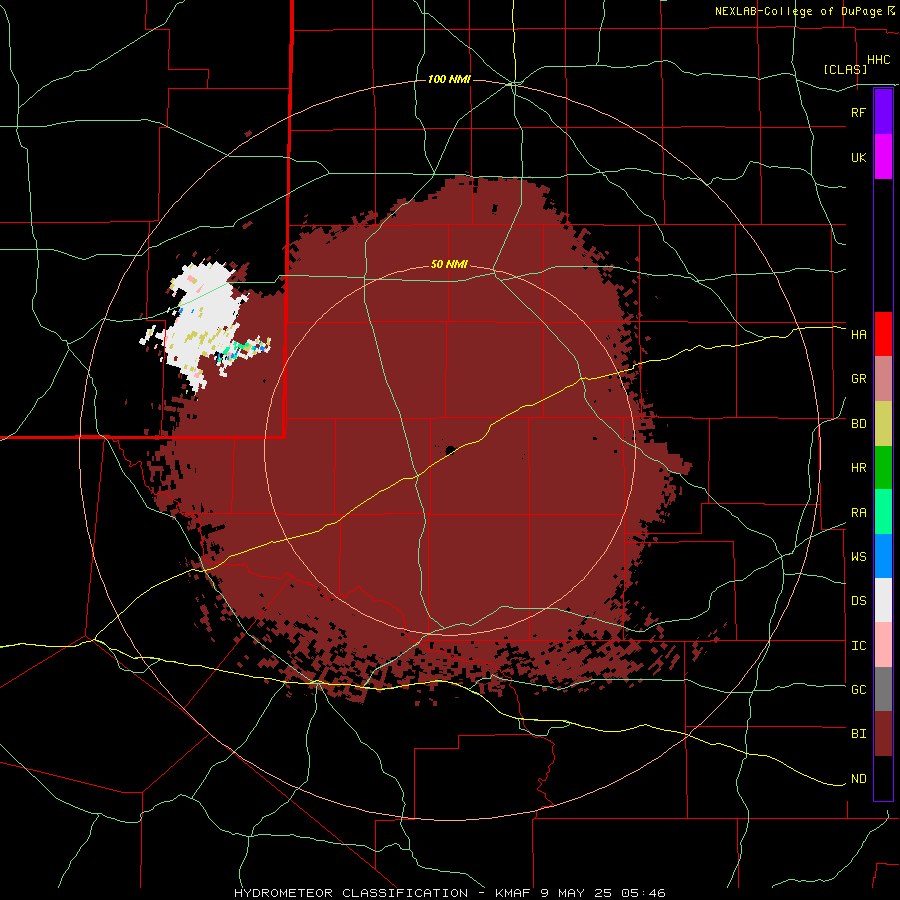The height and width of the screenshot is (900, 900).
Task: Click the BI legend label
Action: click(x=858, y=734)
